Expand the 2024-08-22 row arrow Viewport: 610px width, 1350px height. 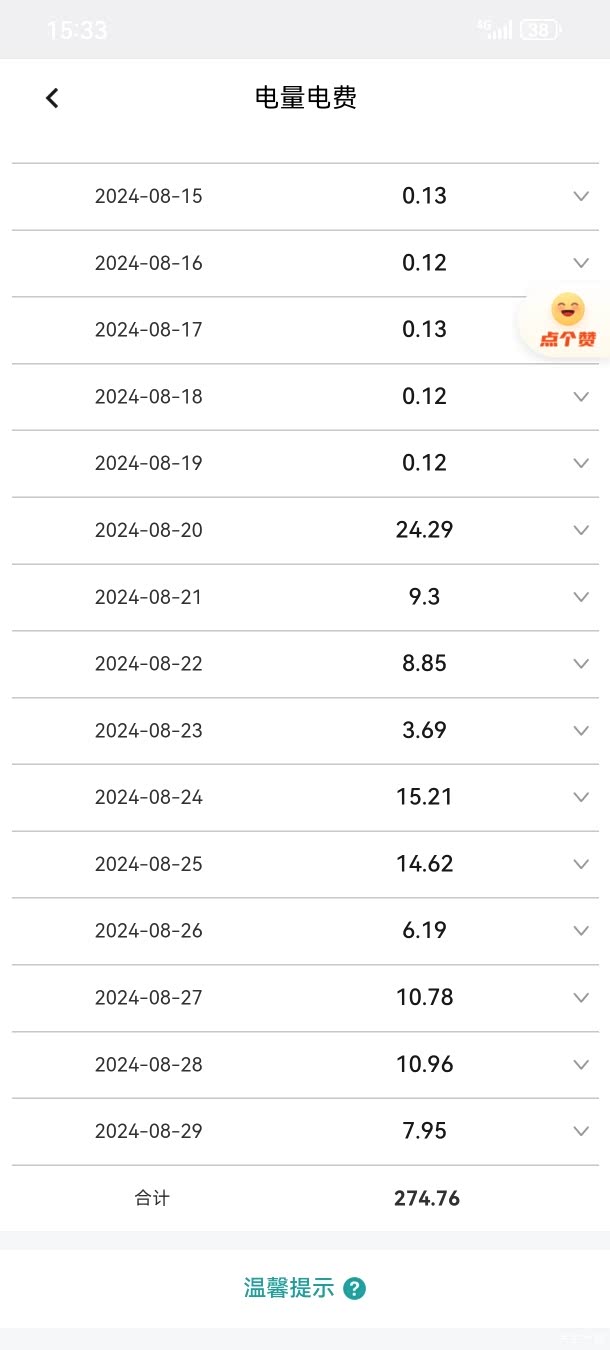581,664
